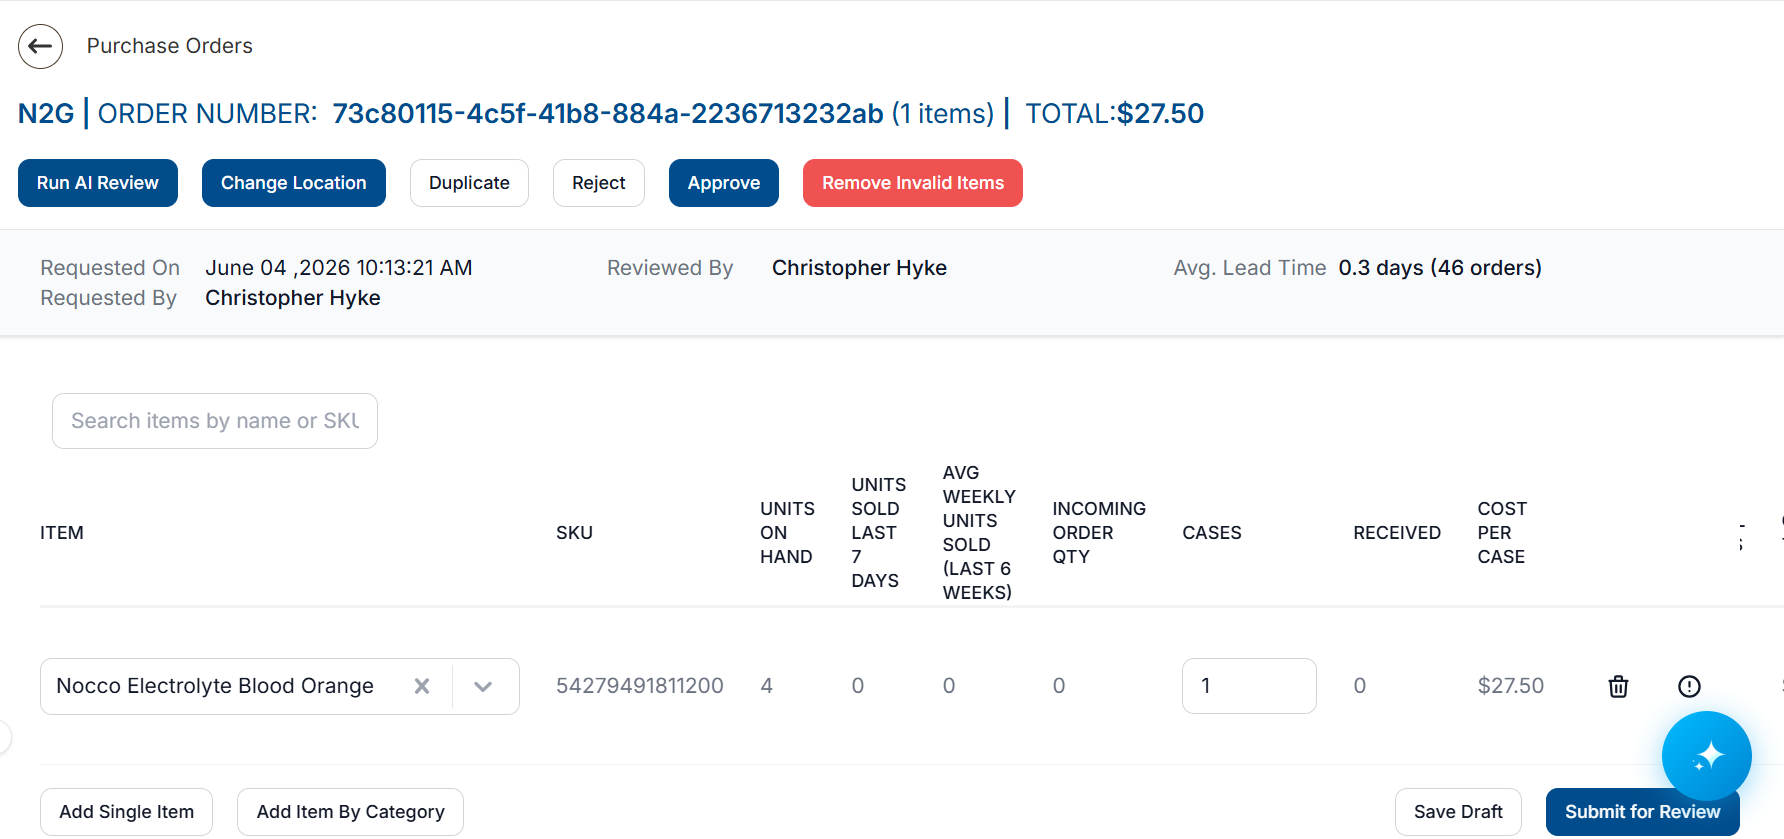
Task: Save Draft of the order
Action: tap(1458, 812)
